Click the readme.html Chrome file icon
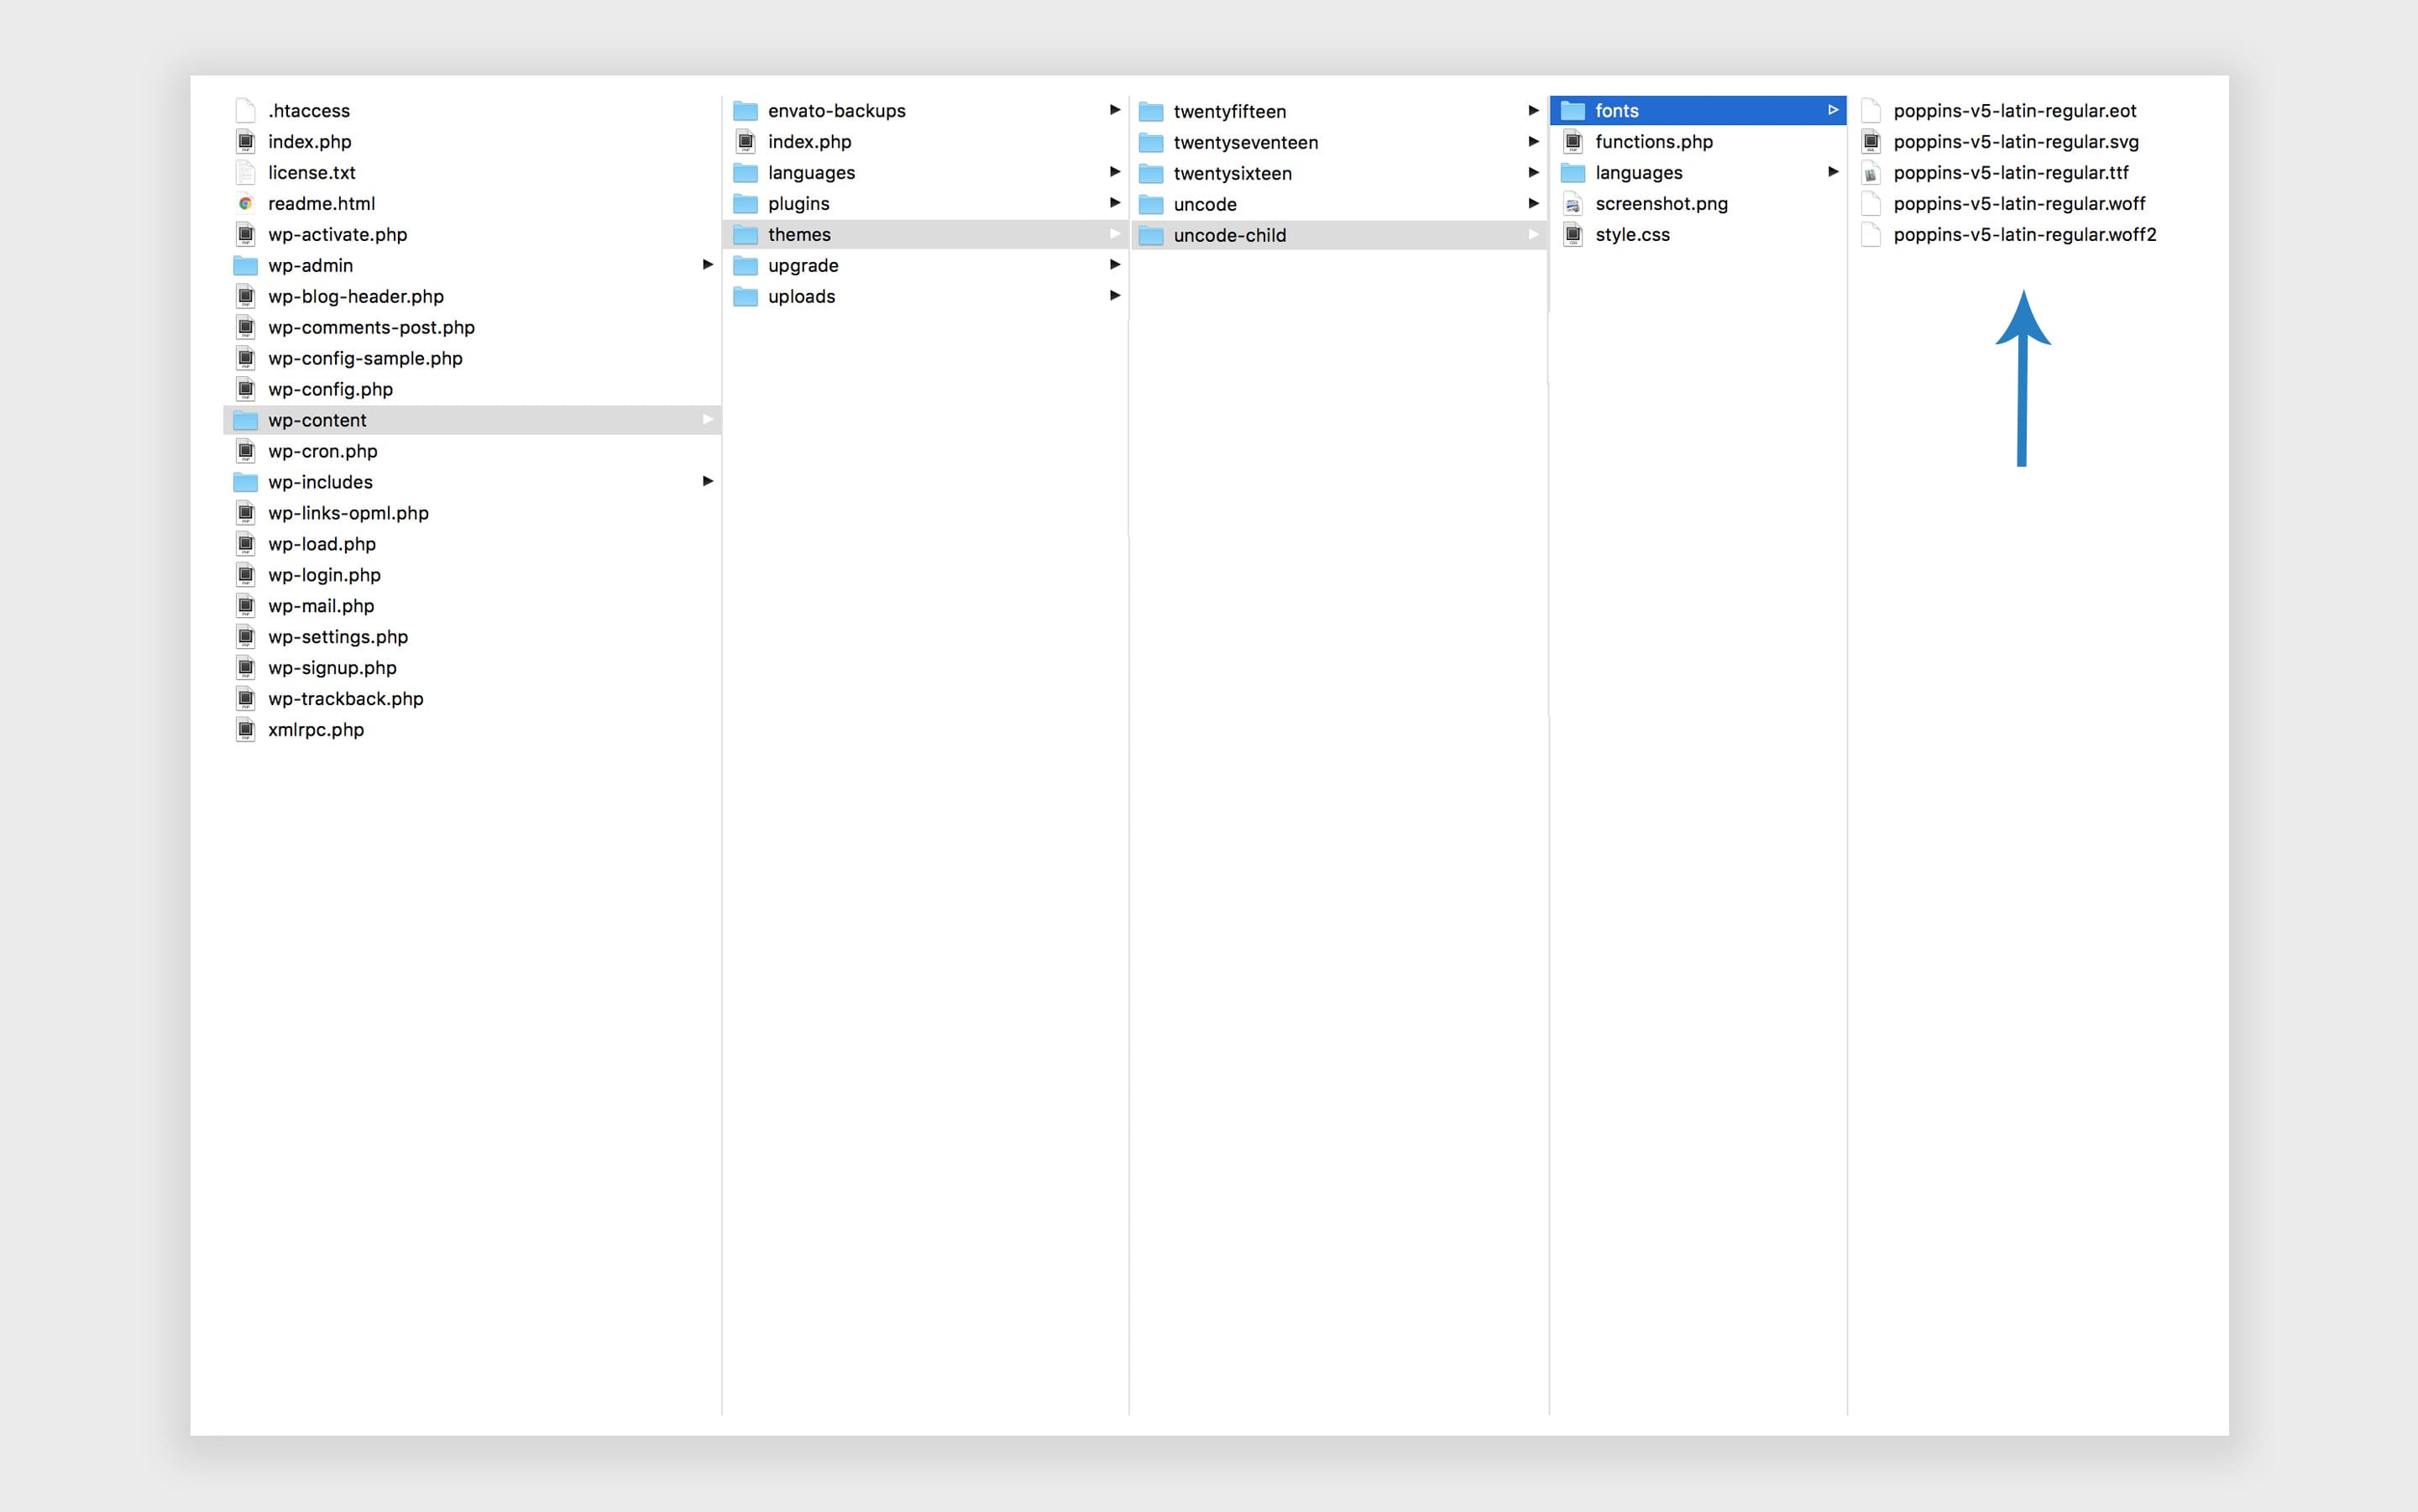Image resolution: width=2418 pixels, height=1512 pixels. click(x=245, y=203)
